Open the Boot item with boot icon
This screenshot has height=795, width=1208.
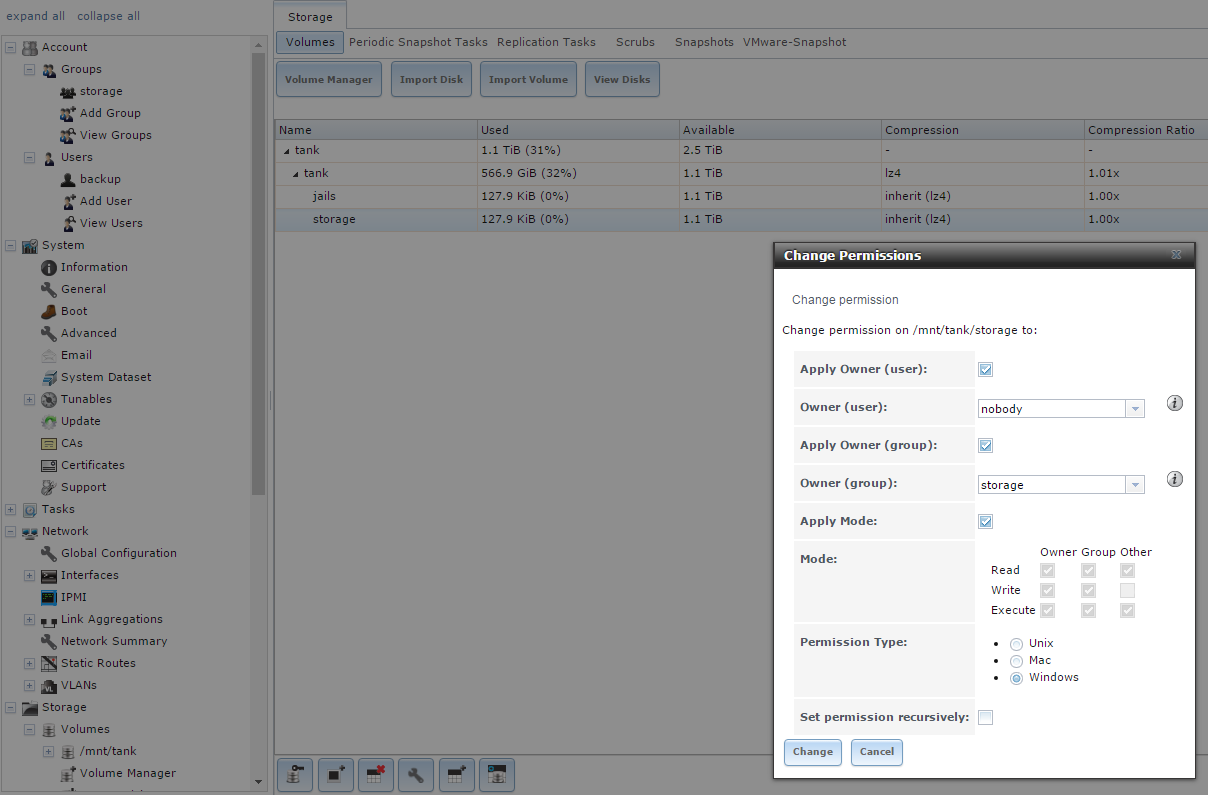click(74, 311)
